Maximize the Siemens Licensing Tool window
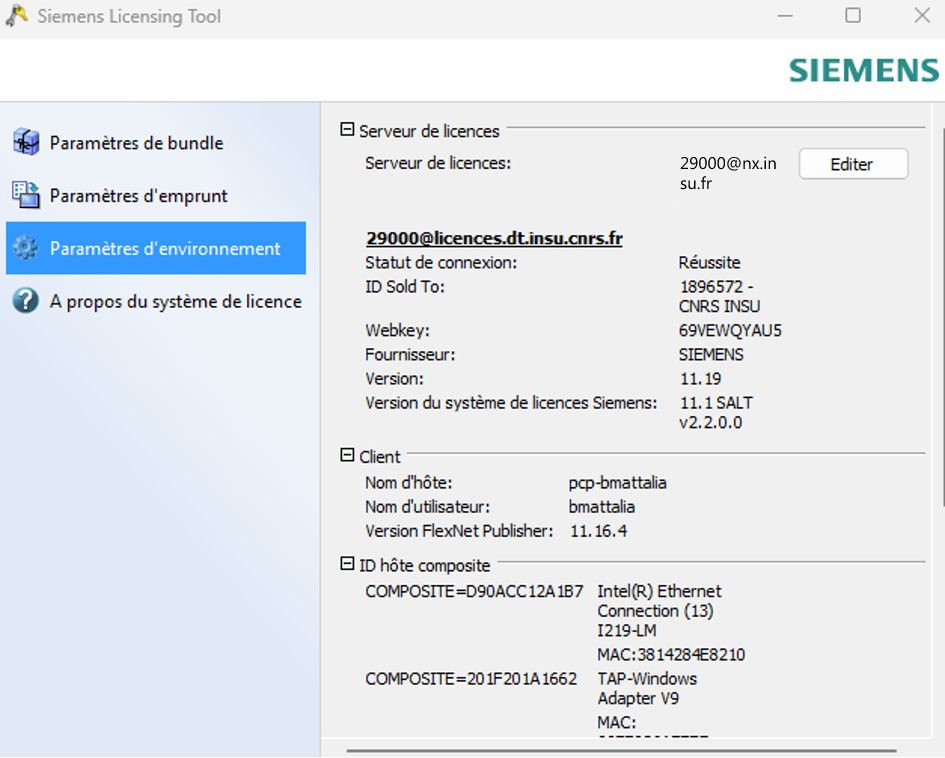This screenshot has height=758, width=945. [x=853, y=16]
